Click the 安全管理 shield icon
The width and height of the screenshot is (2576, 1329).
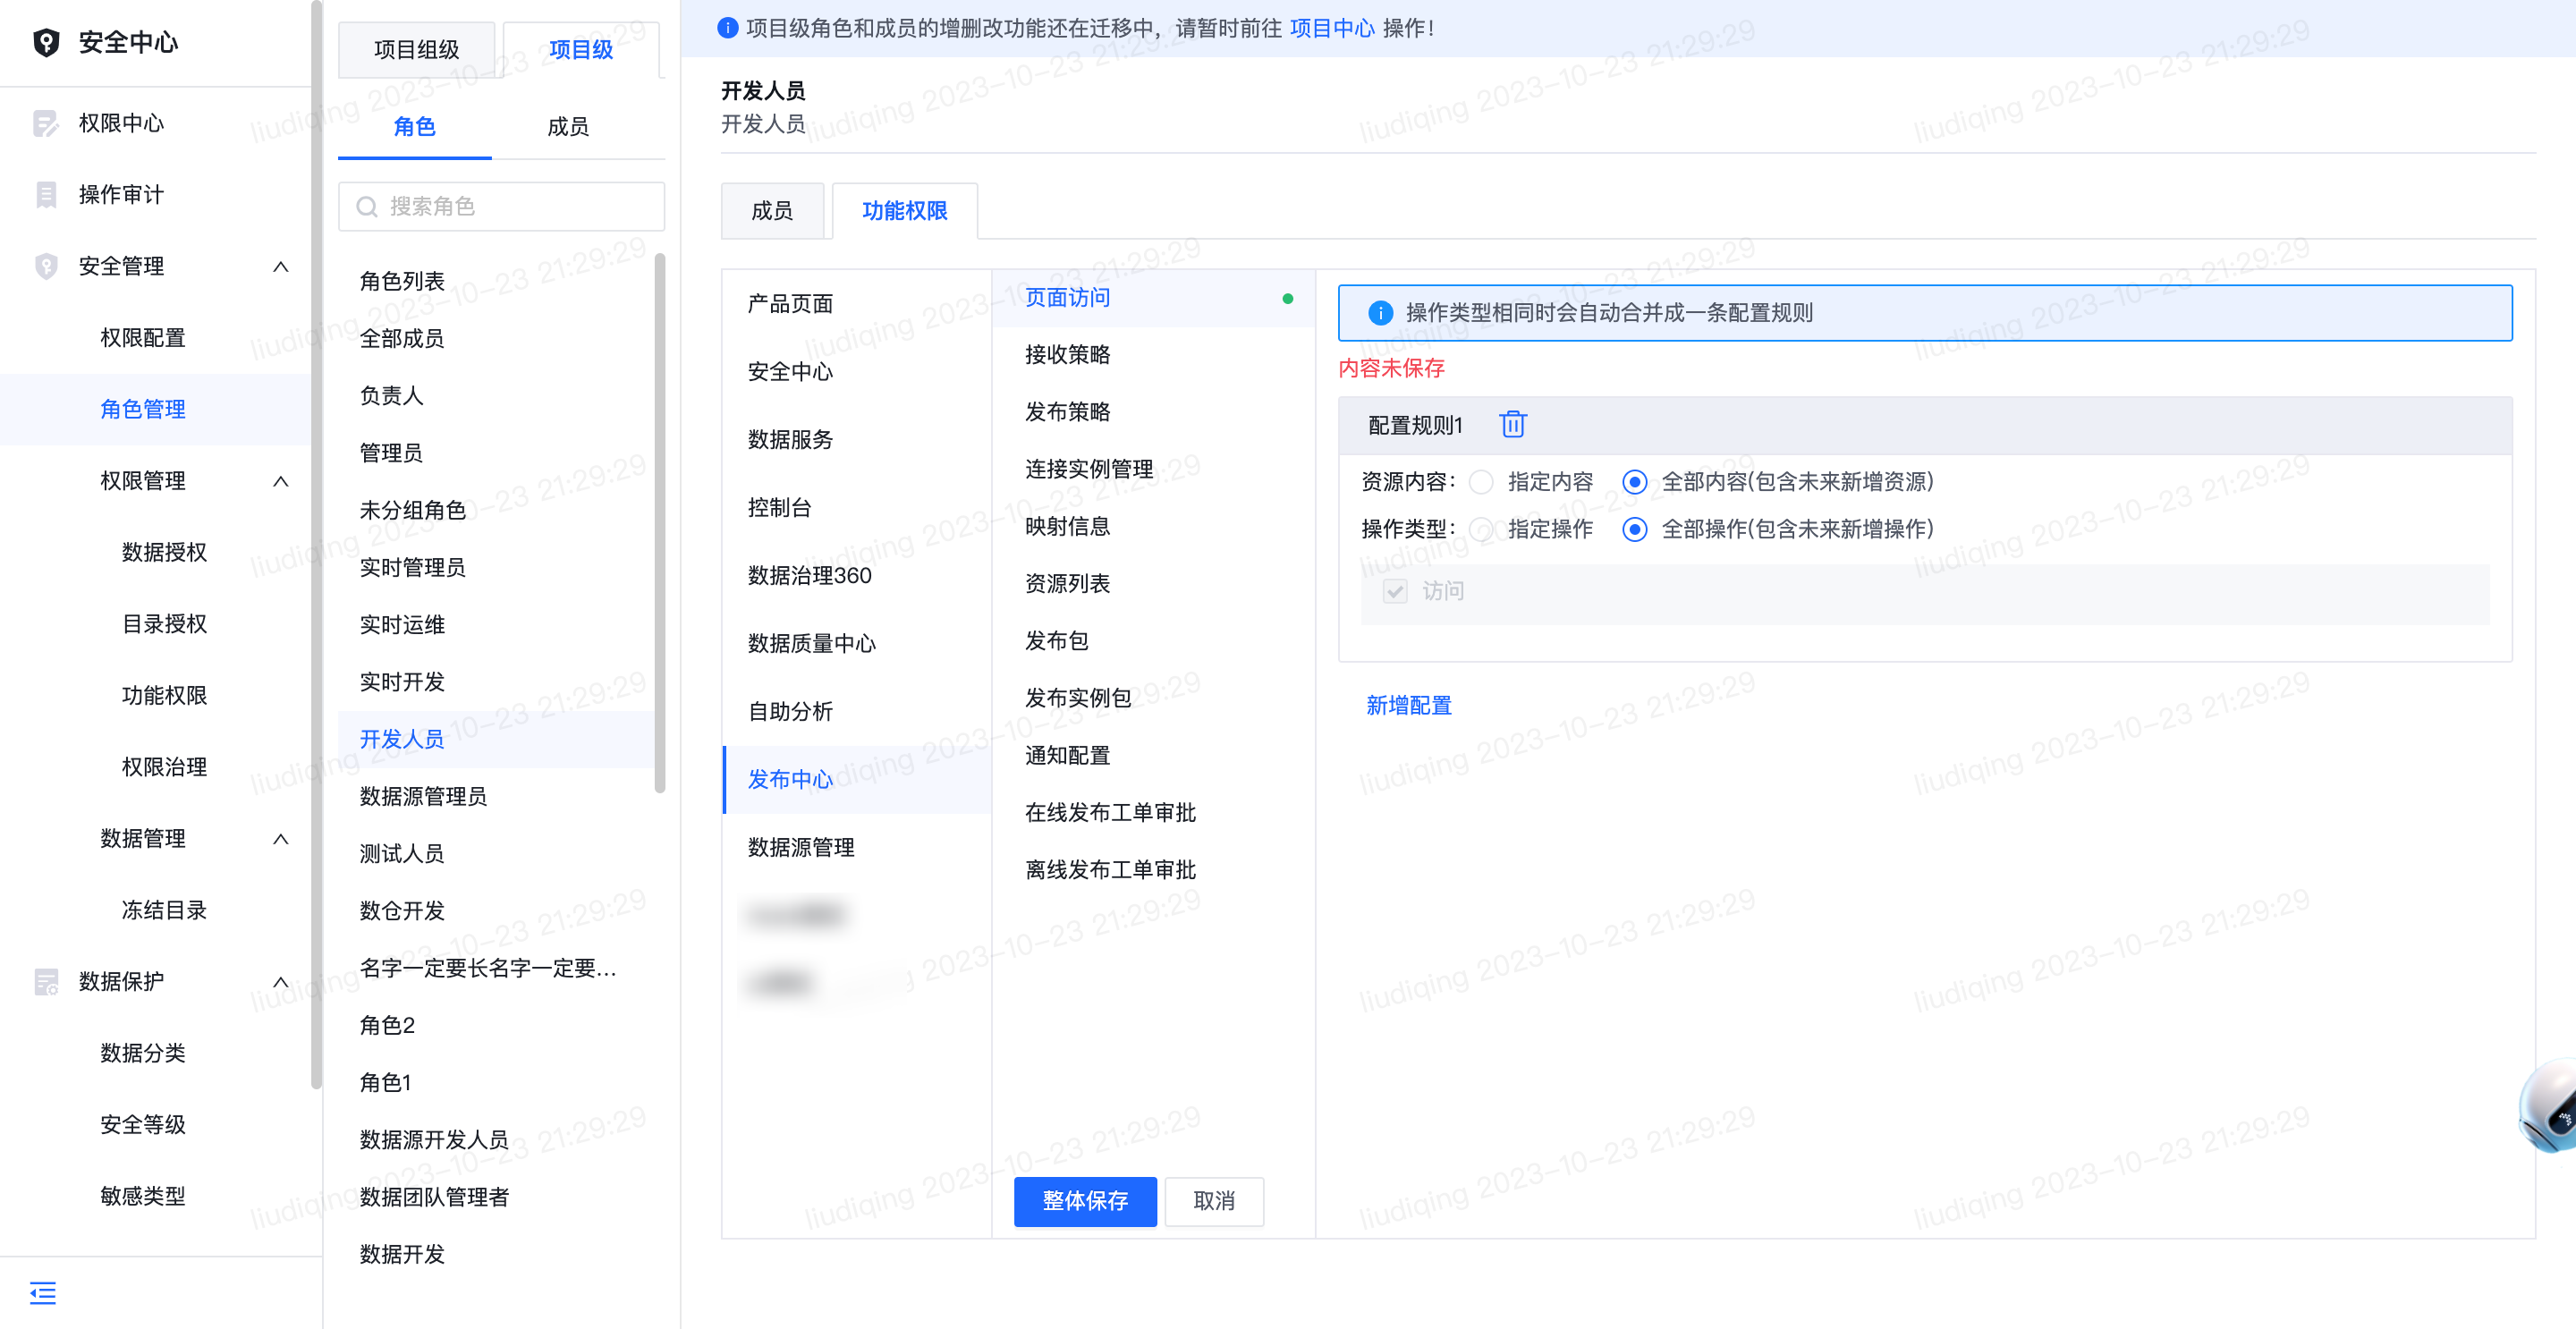point(46,266)
